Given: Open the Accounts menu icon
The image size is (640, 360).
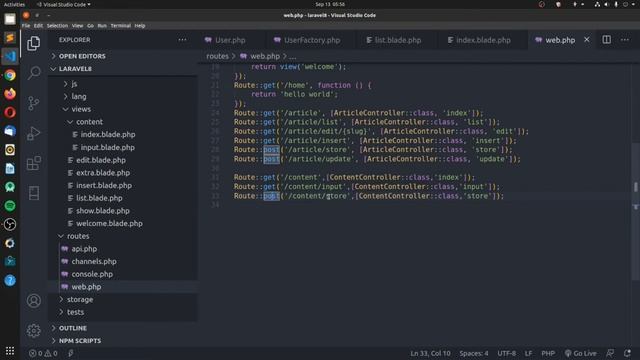Looking at the screenshot, I should (x=33, y=301).
